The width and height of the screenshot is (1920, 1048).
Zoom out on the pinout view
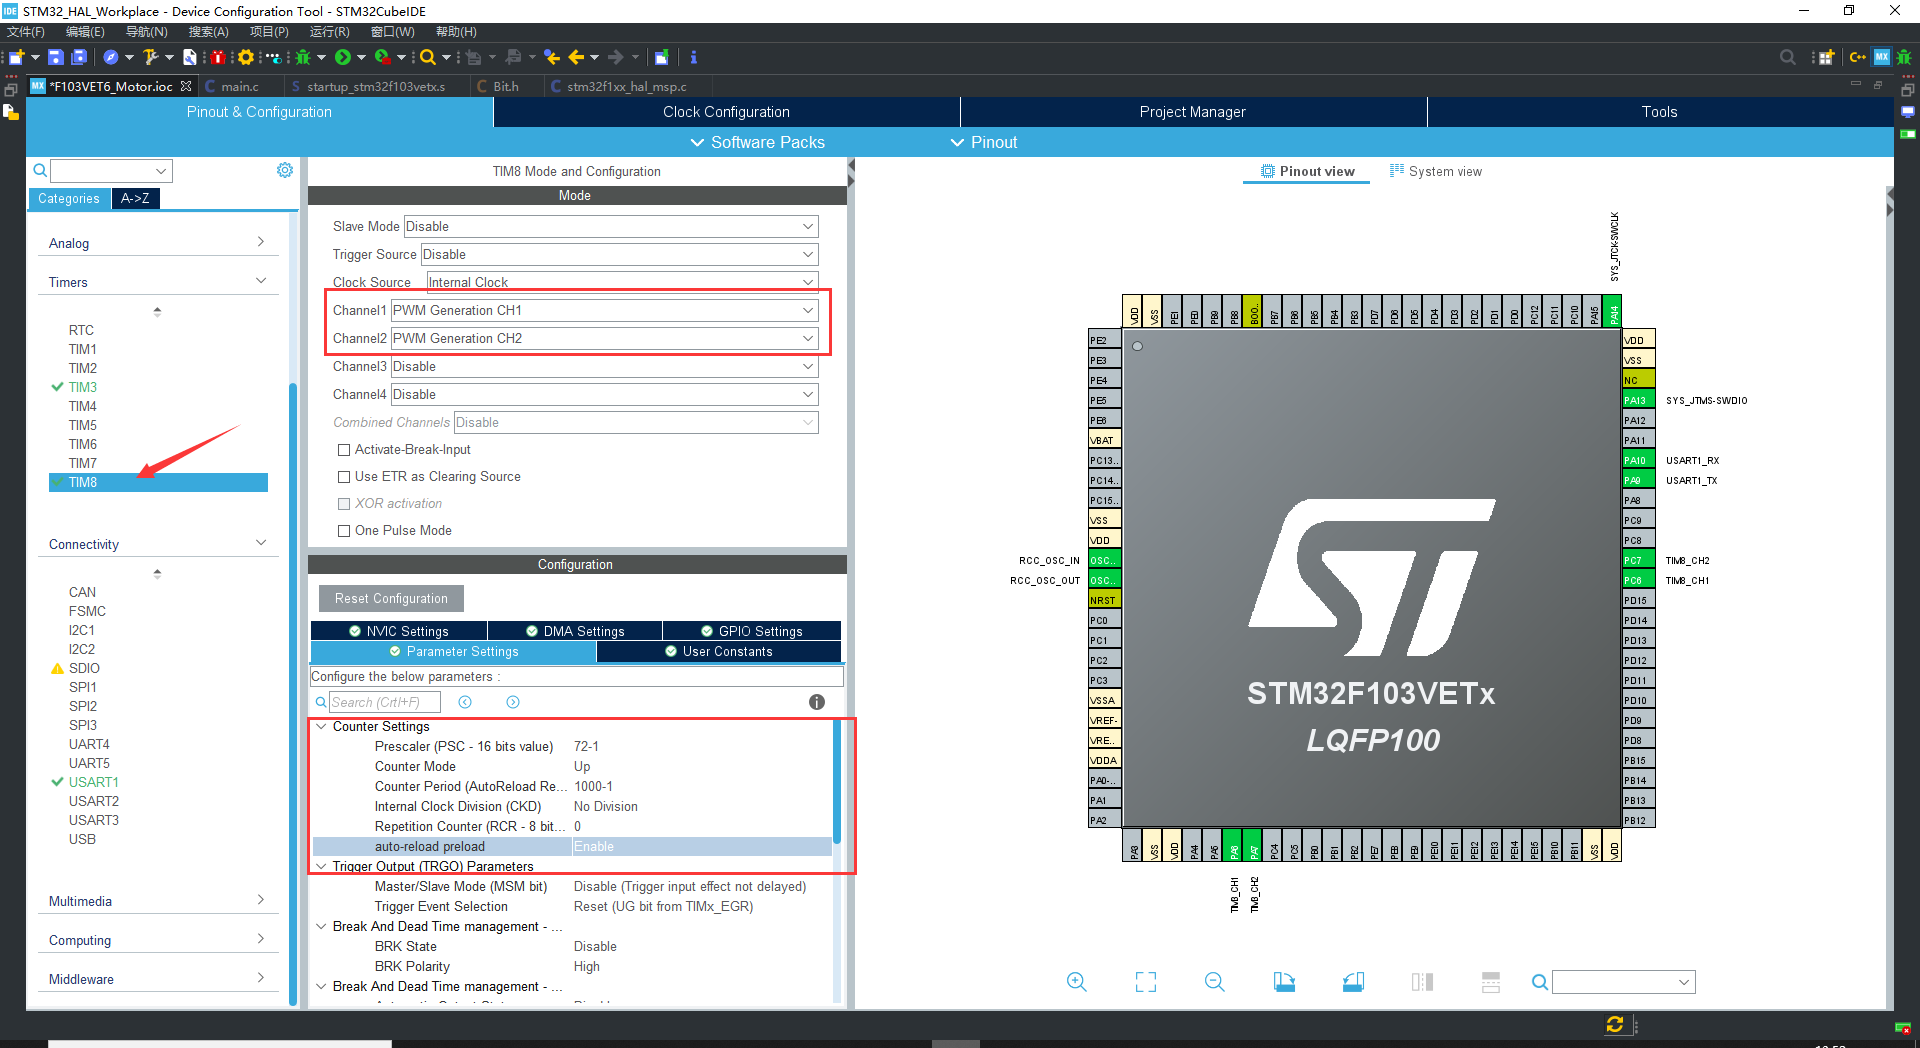(x=1215, y=982)
